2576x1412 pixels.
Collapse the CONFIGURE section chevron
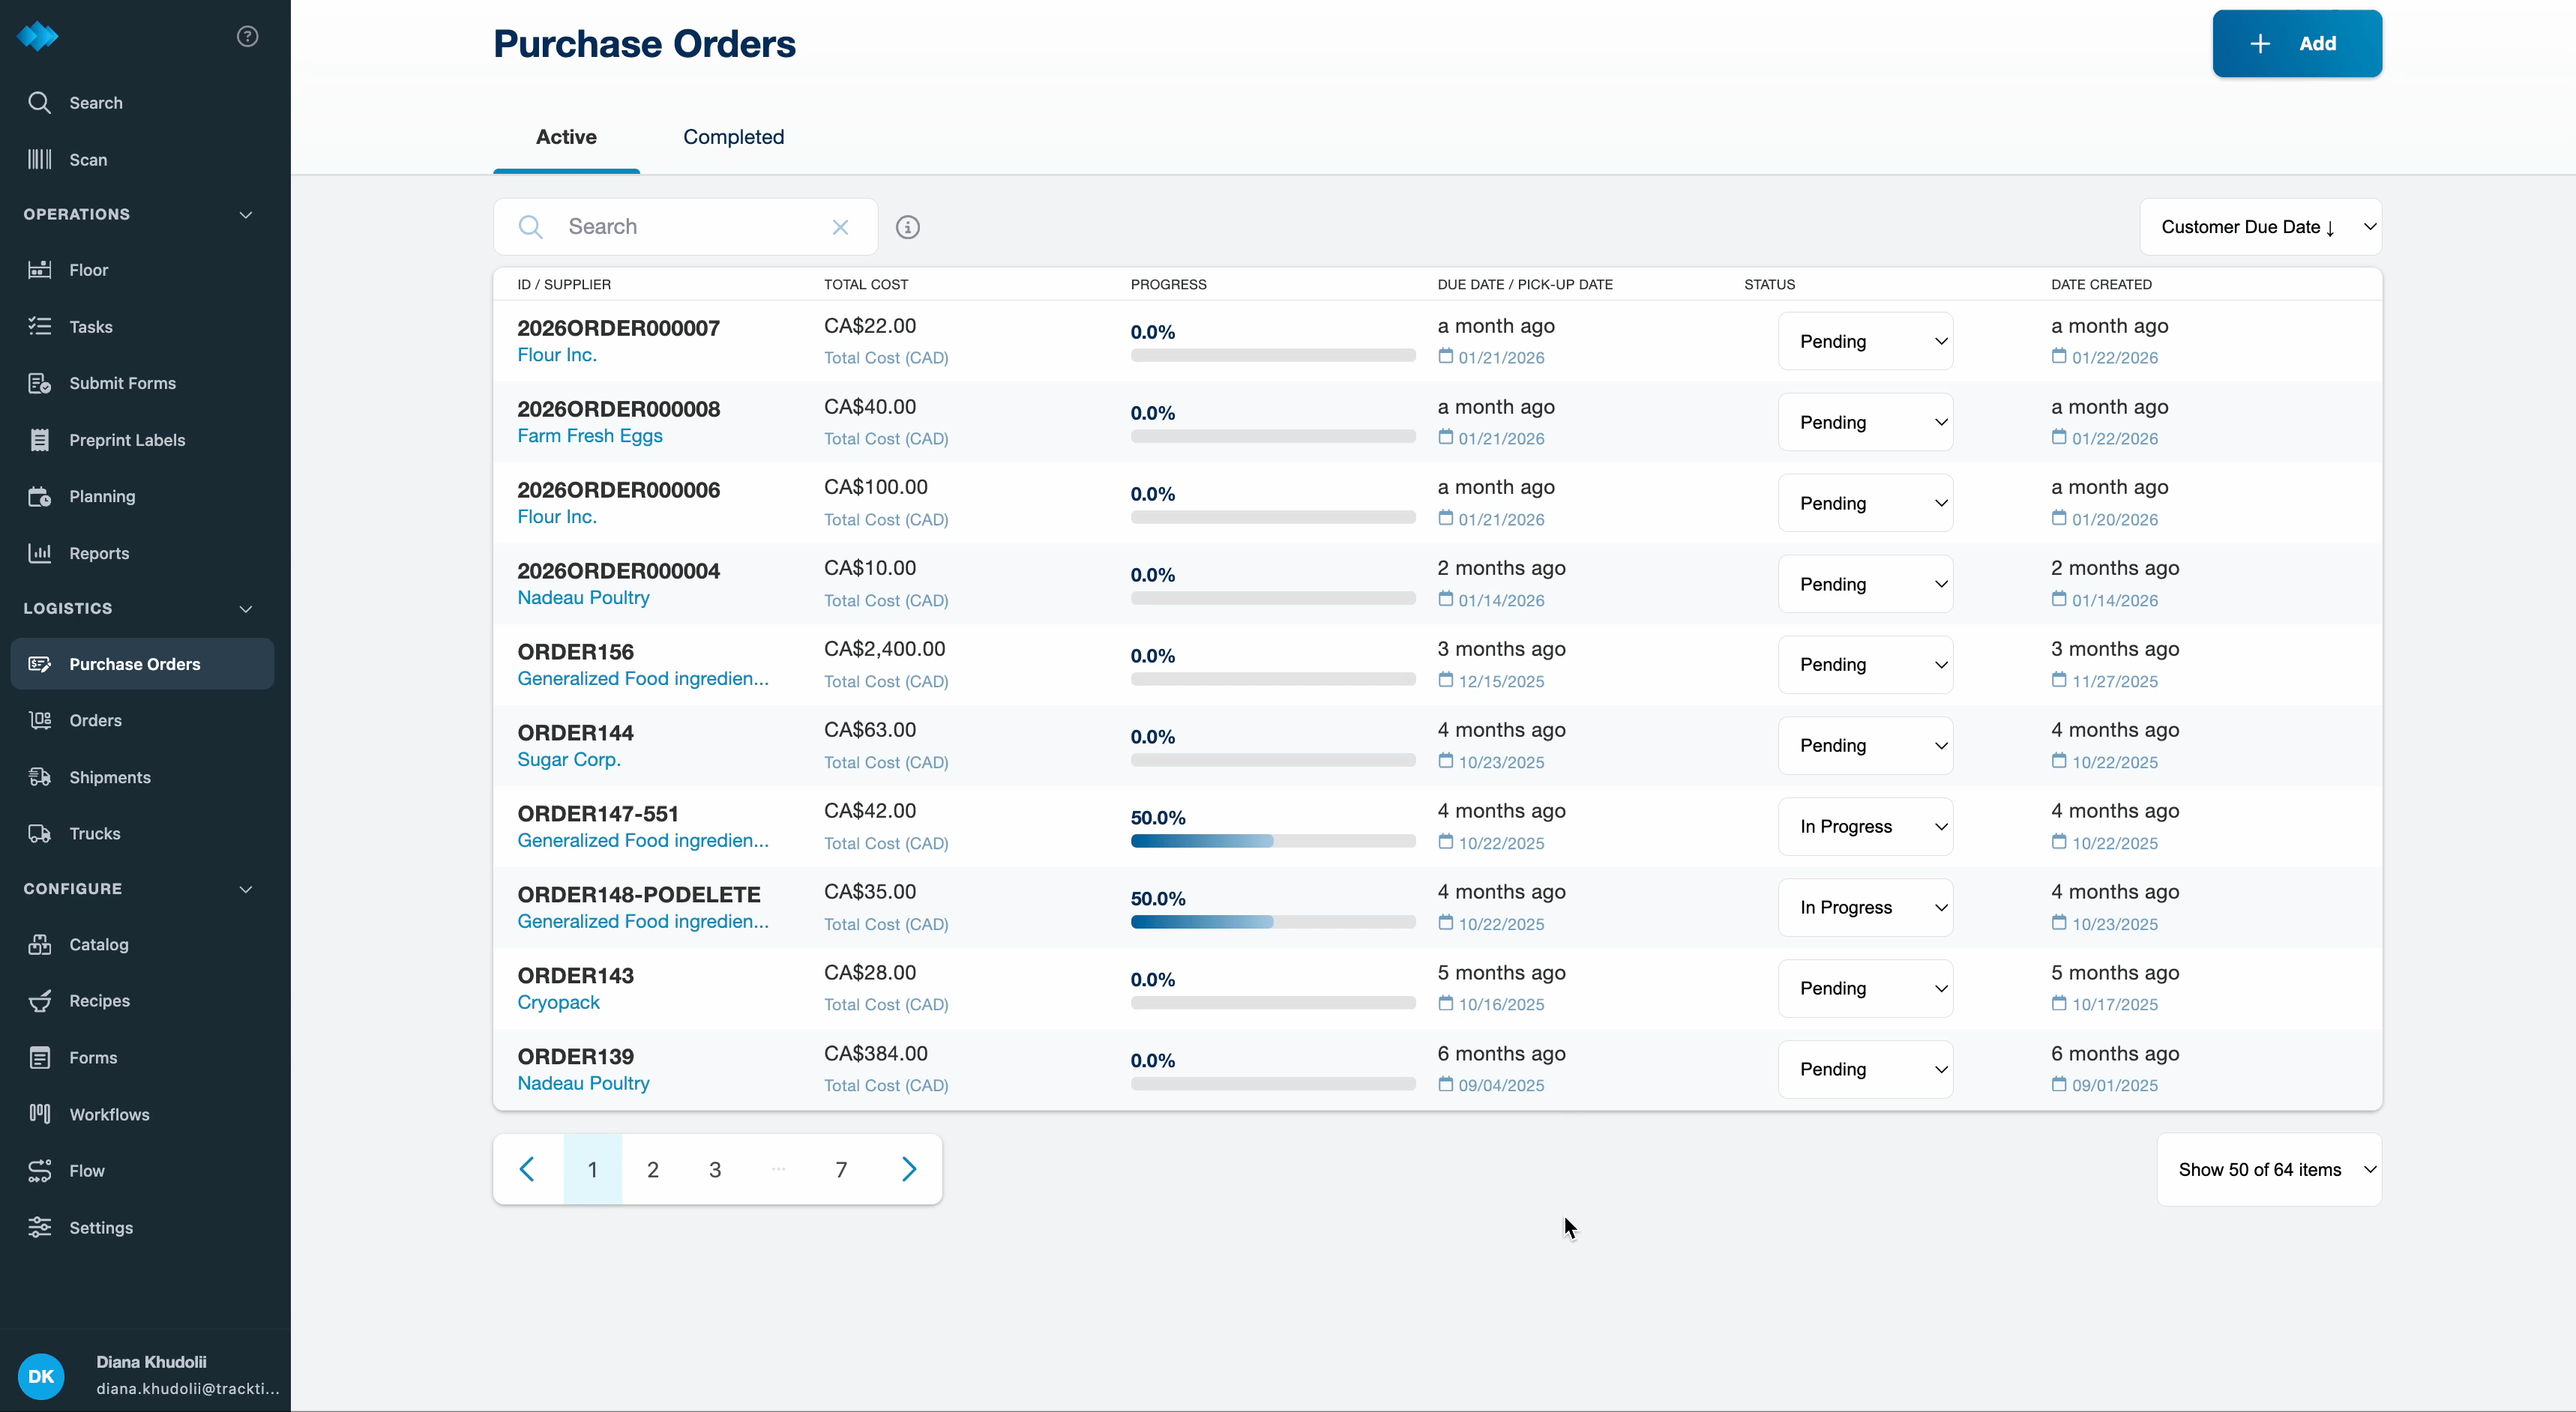(246, 889)
